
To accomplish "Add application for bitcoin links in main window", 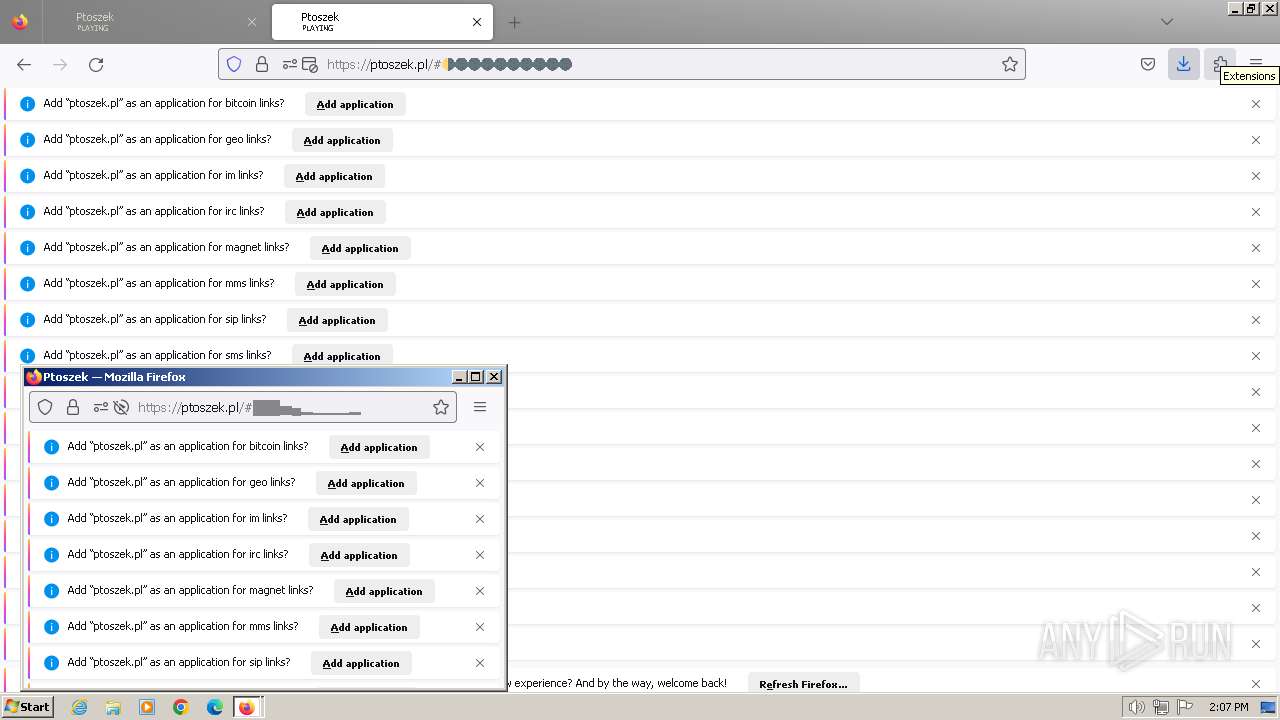I will click(x=355, y=104).
